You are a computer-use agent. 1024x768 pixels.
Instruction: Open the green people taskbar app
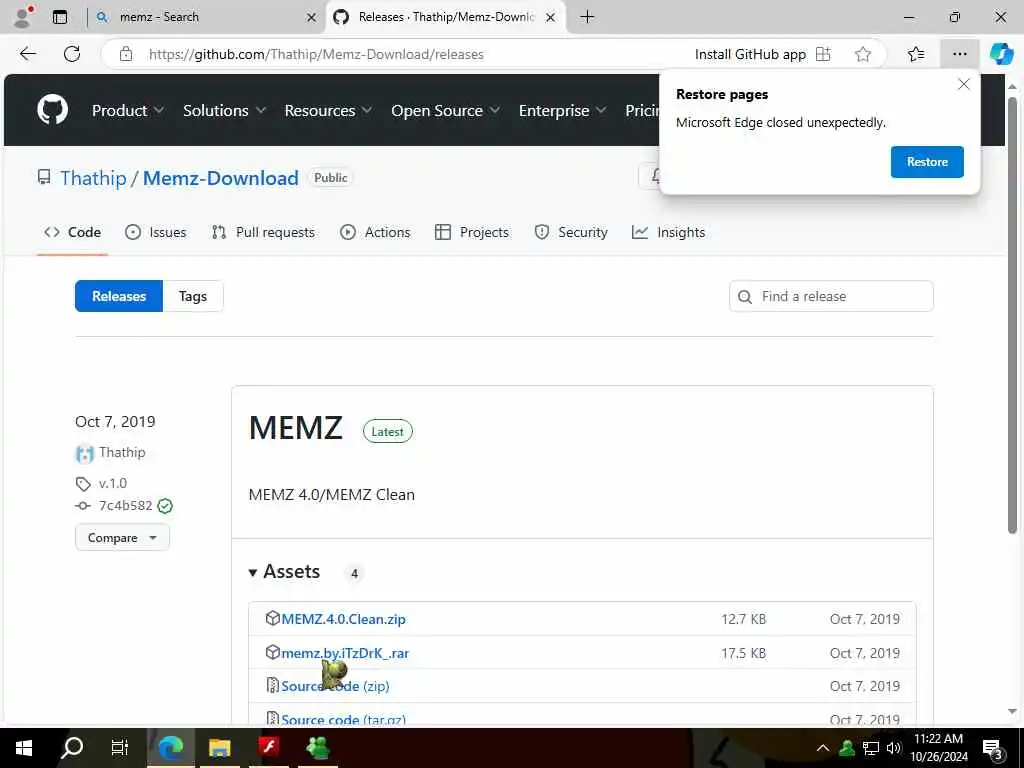tap(318, 747)
